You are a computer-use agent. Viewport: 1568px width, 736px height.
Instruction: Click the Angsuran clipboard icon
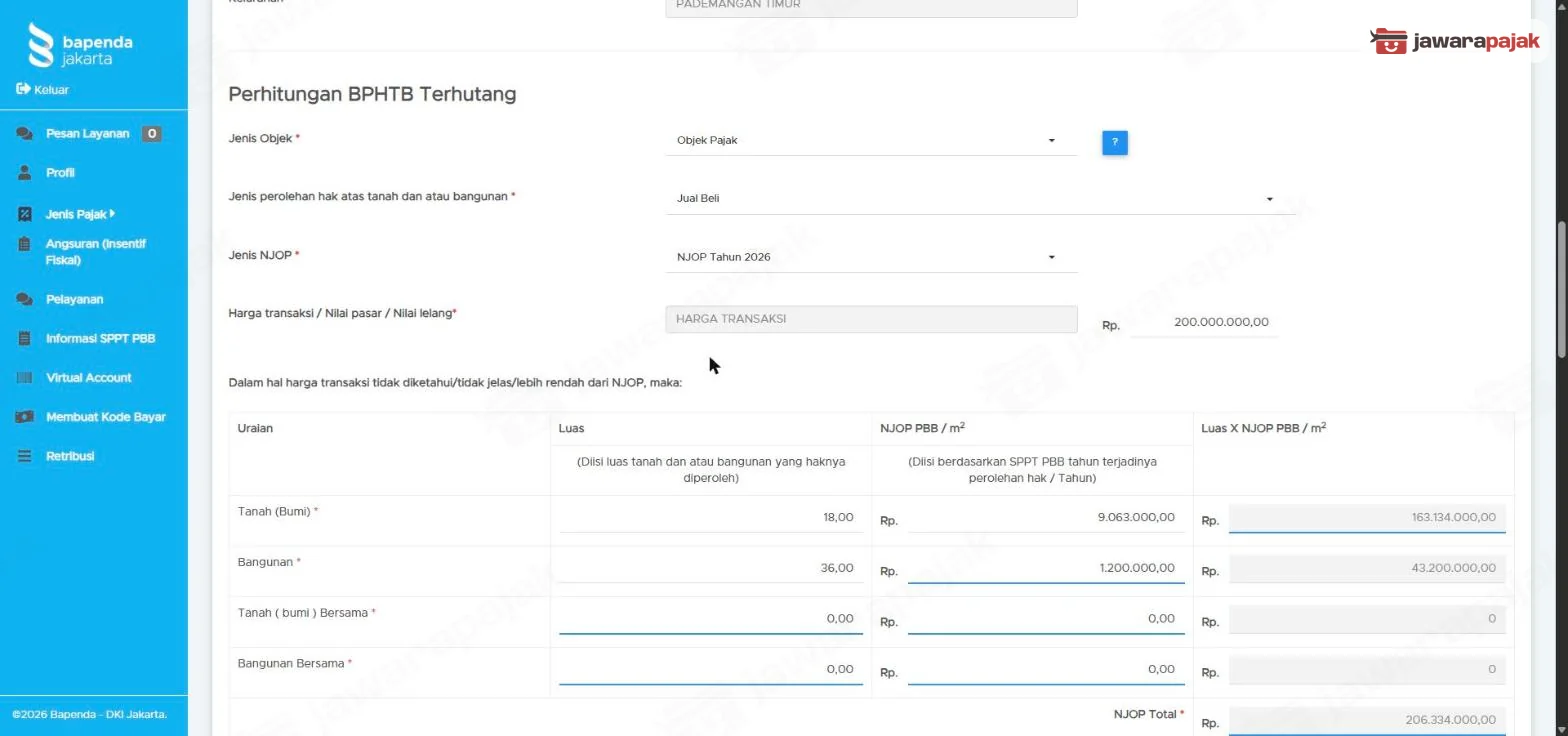(25, 244)
